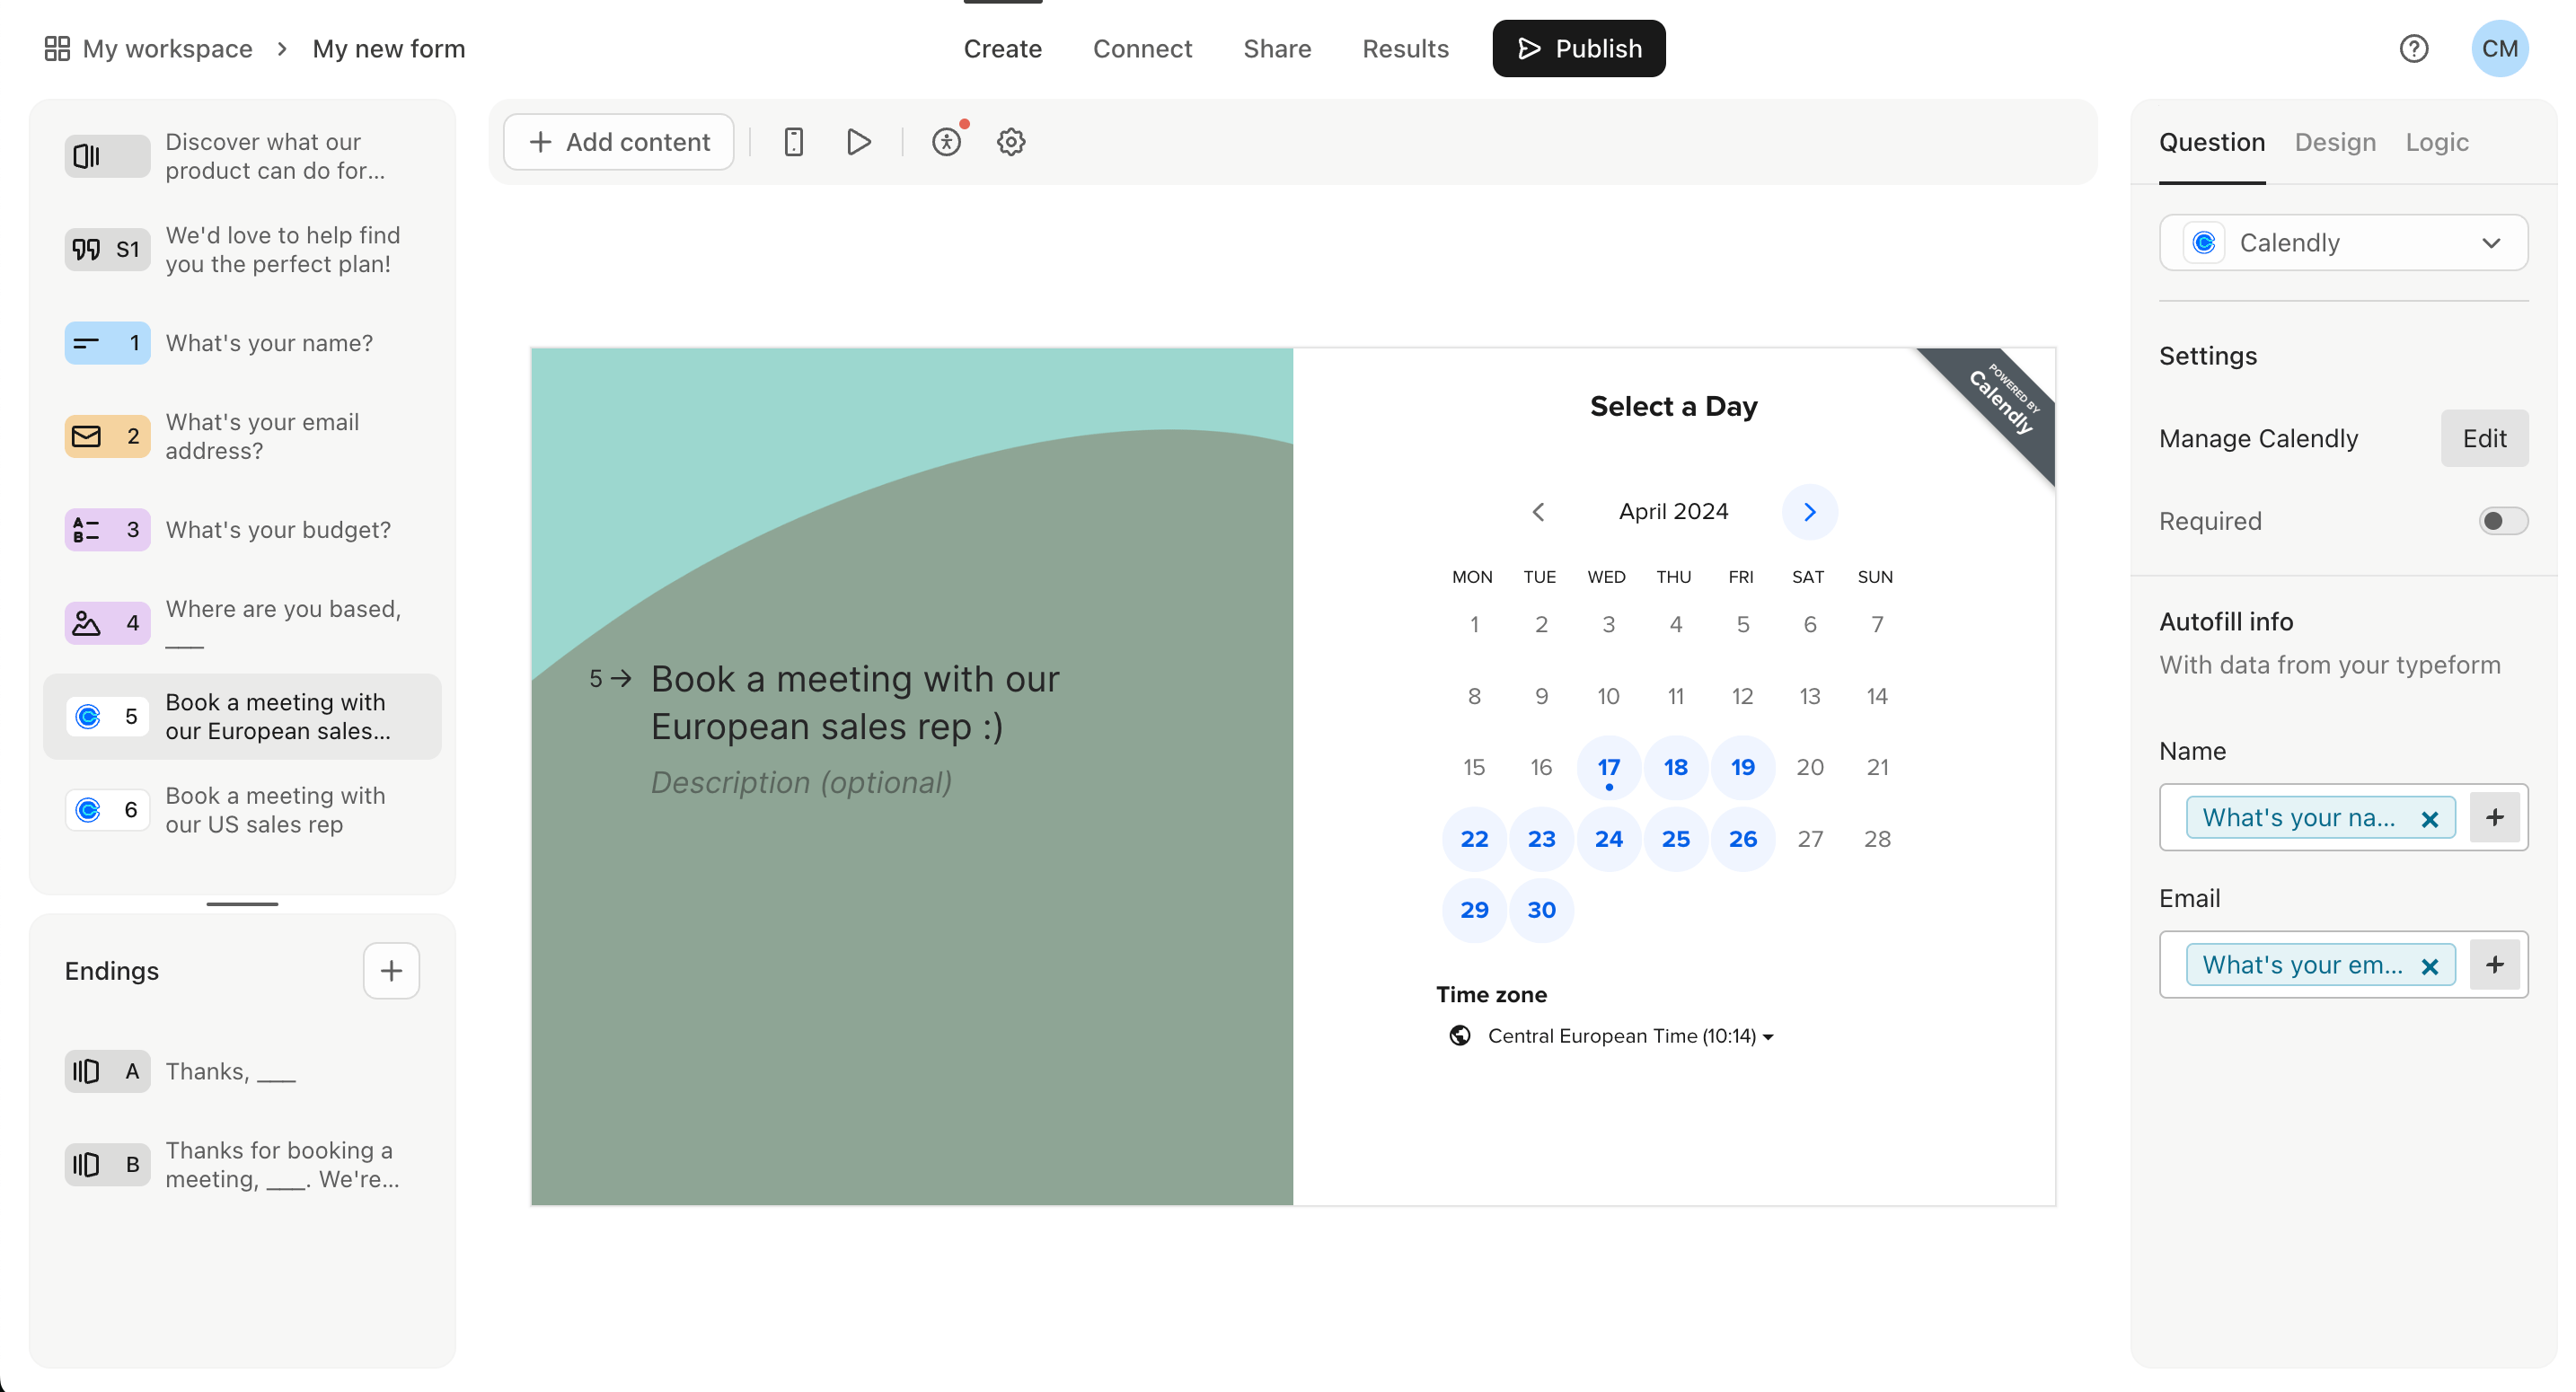Go to previous month in calendar

[1539, 512]
